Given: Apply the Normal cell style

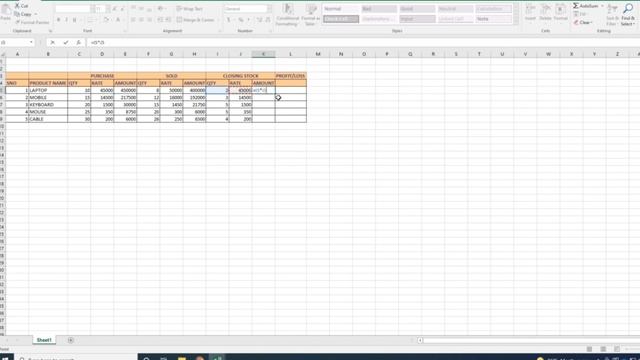Looking at the screenshot, I should coord(341,9).
